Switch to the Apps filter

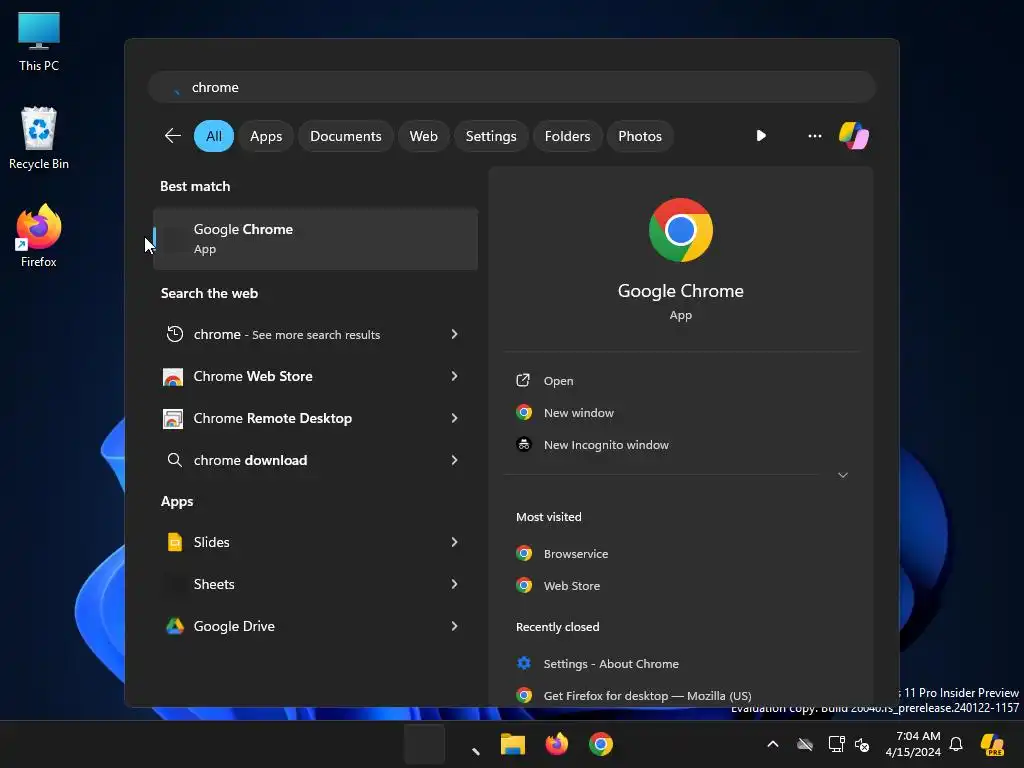point(266,136)
